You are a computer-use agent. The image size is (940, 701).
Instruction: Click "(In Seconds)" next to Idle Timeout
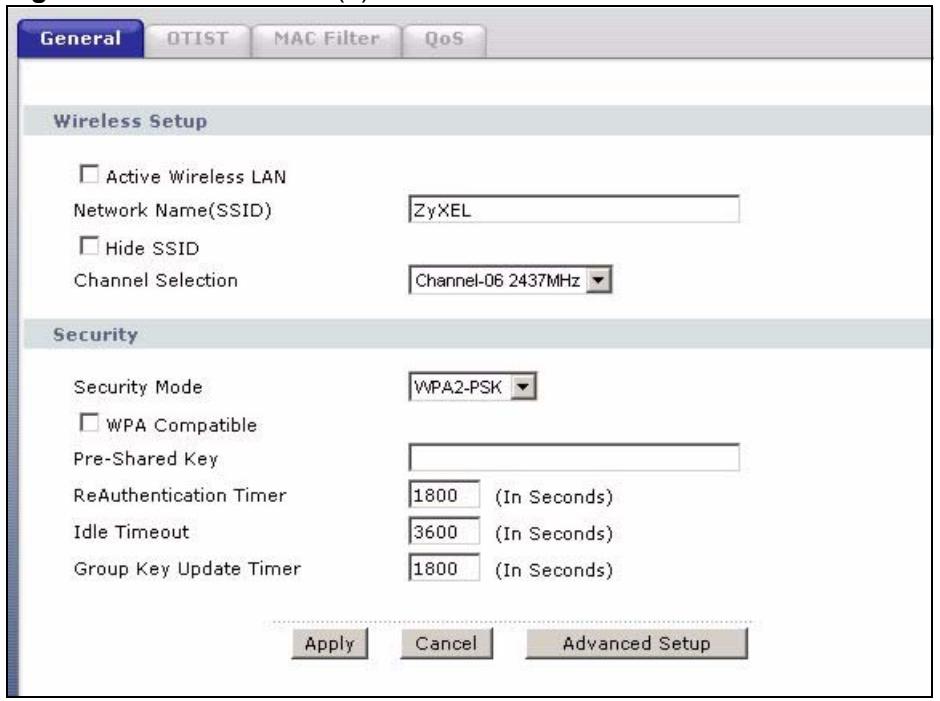[x=554, y=533]
